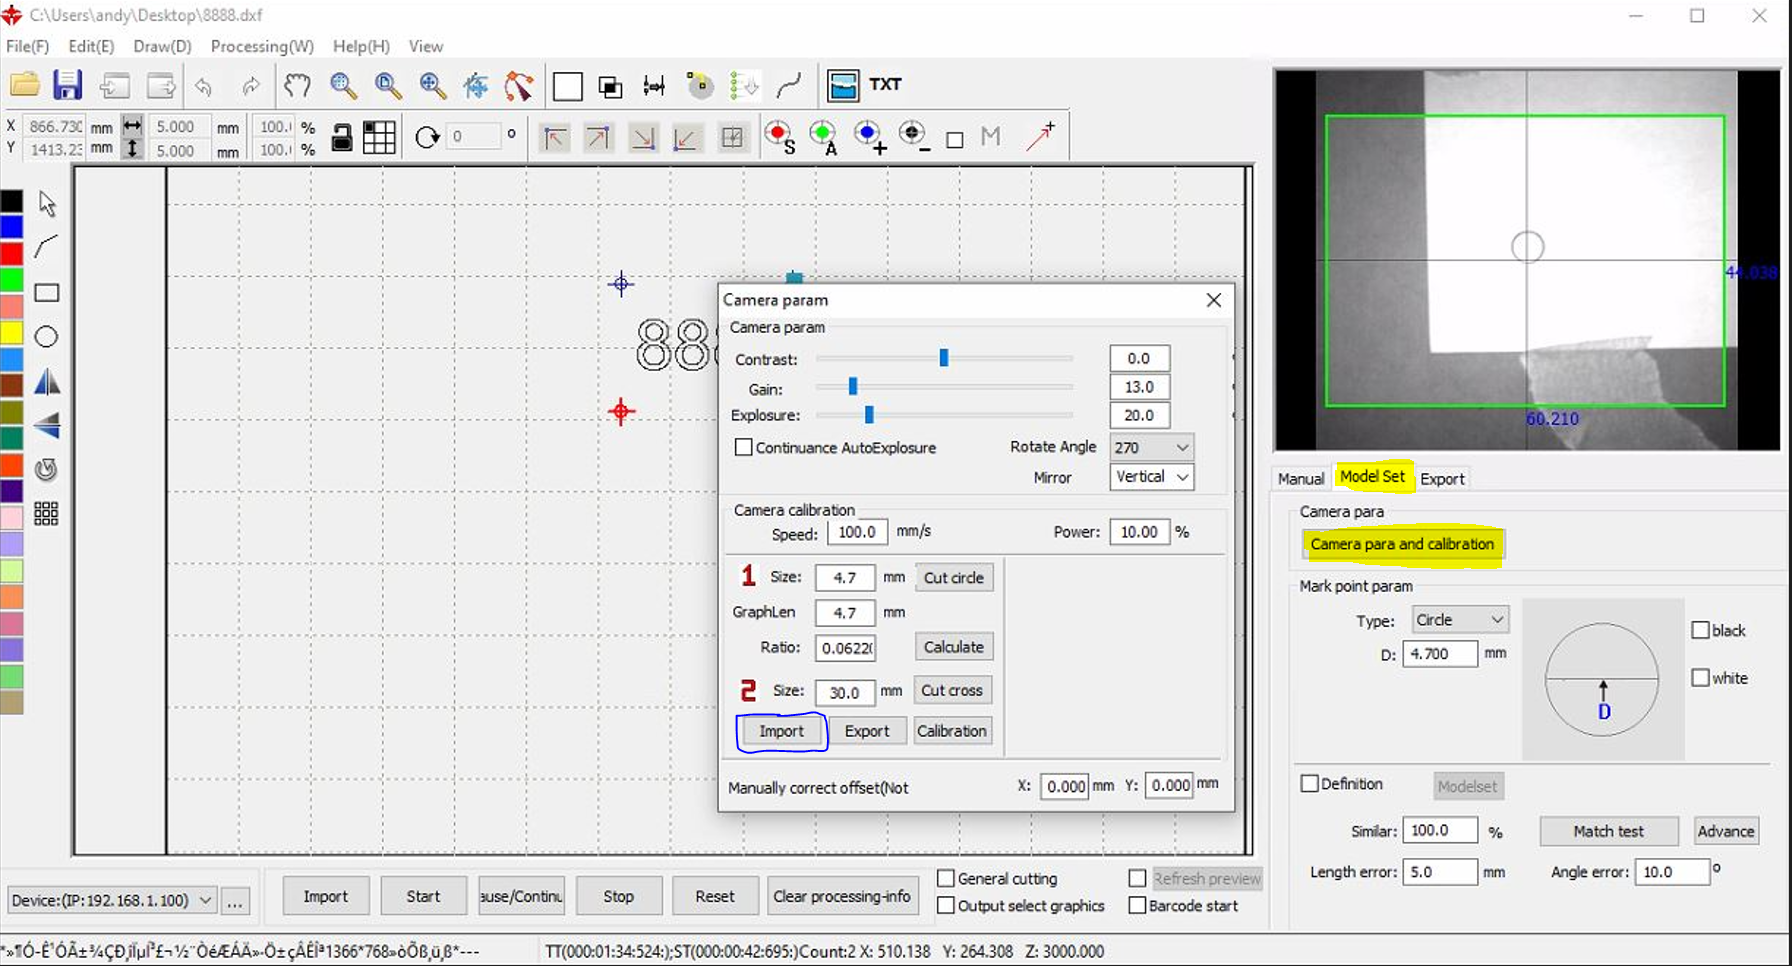The height and width of the screenshot is (966, 1792).
Task: Open the Processing(W) menu
Action: click(x=262, y=46)
